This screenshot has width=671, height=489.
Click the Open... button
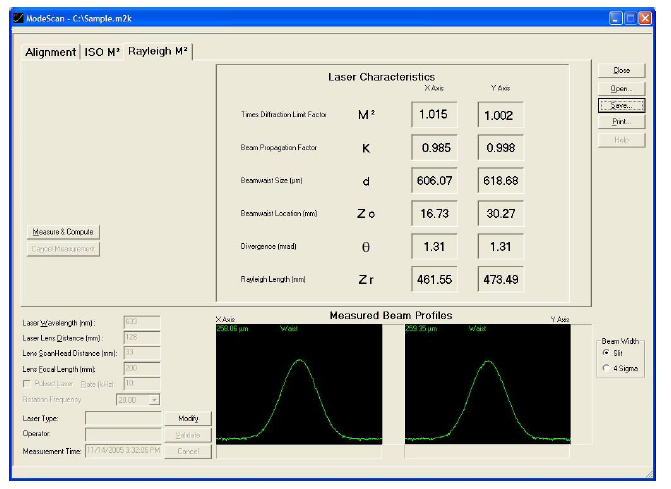[x=621, y=88]
